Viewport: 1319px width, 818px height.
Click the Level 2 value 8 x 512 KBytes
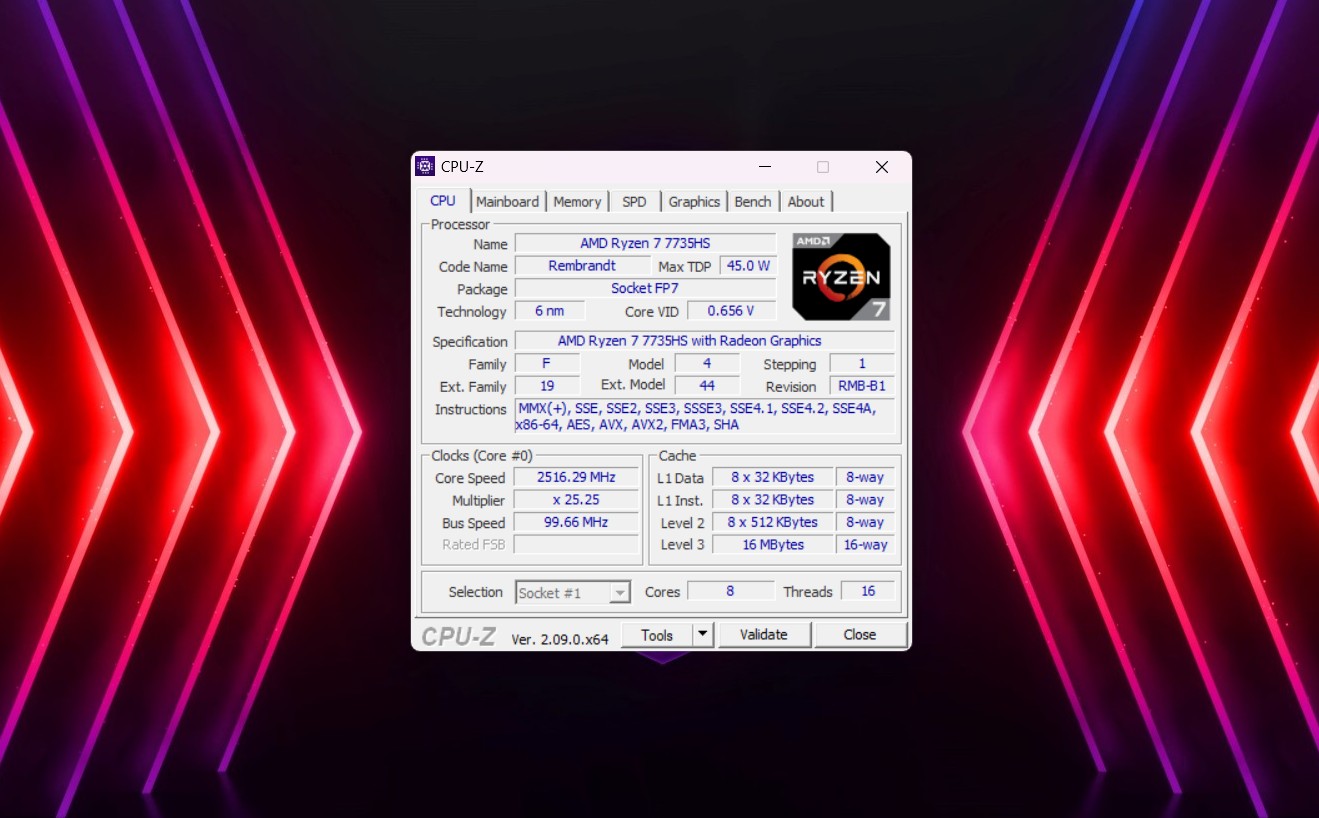click(x=772, y=522)
